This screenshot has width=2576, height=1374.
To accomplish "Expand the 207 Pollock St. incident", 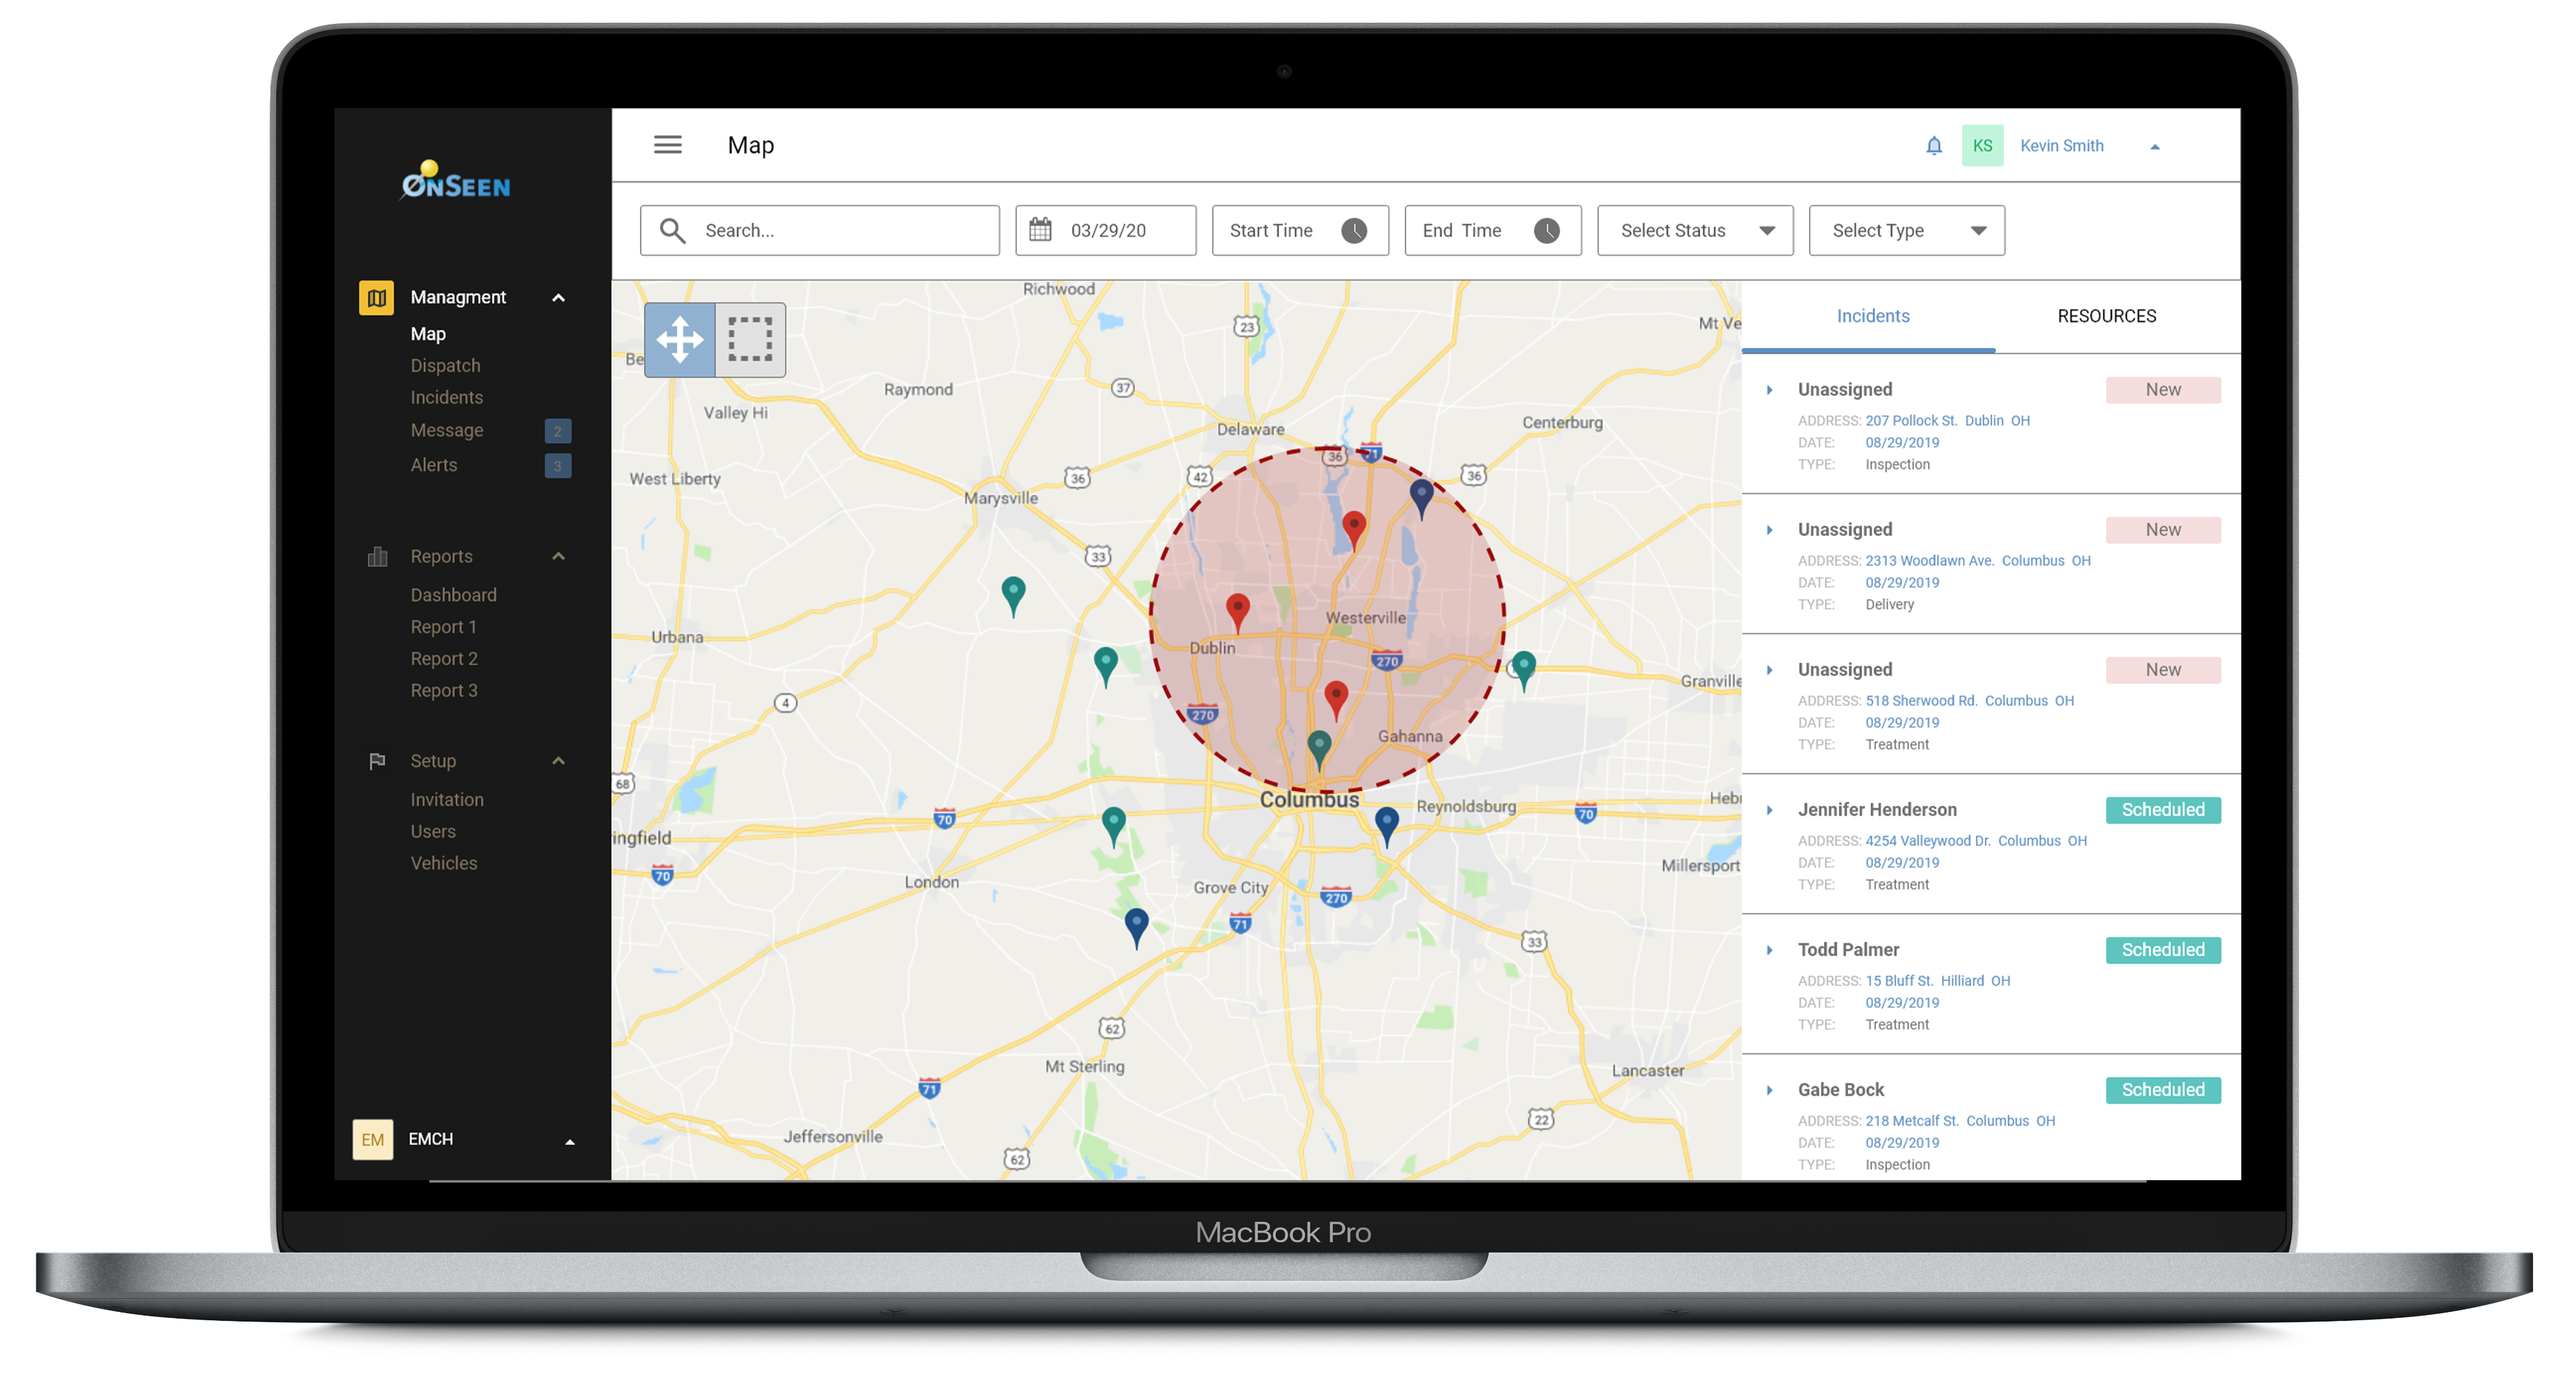I will (x=1769, y=390).
